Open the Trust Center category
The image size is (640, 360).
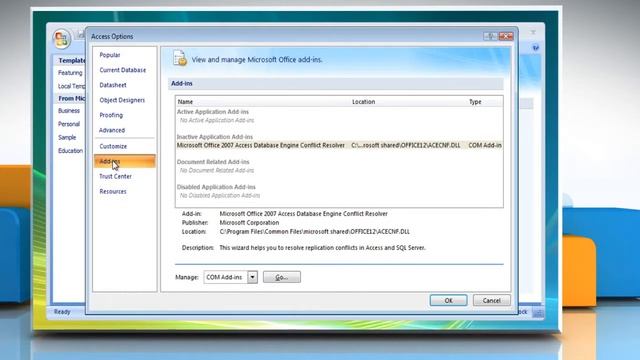click(116, 176)
